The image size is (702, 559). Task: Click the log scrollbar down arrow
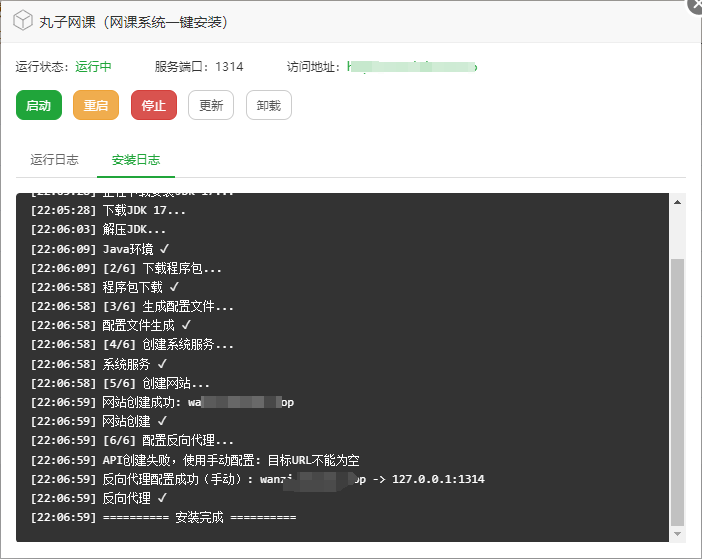(677, 533)
